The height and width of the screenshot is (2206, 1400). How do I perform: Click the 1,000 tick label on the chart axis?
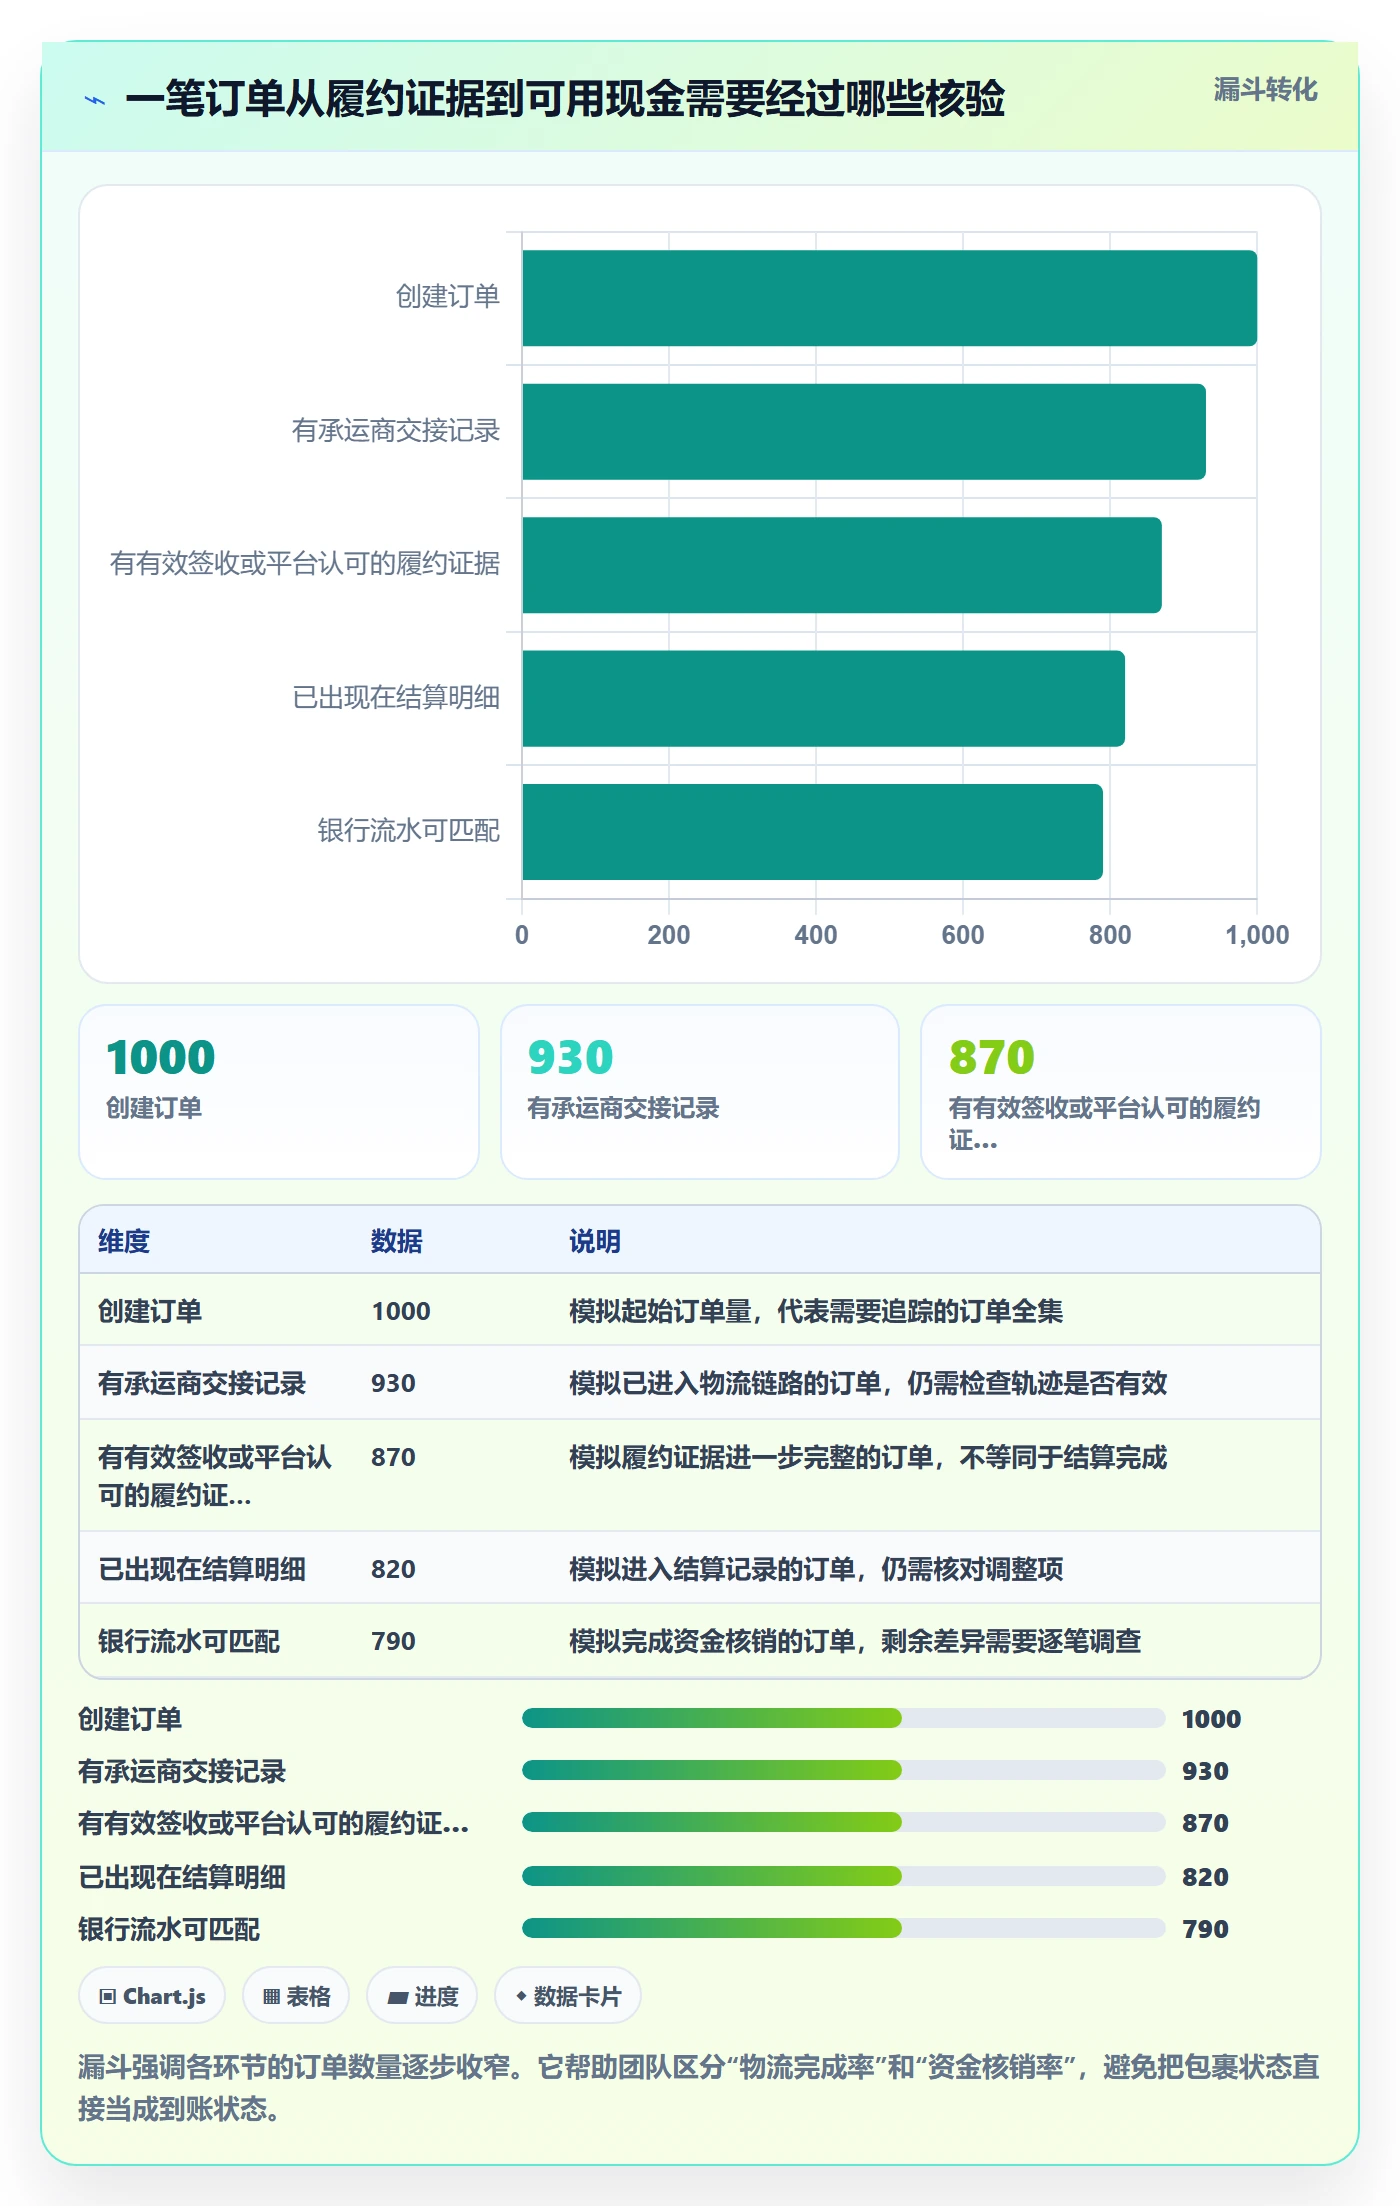pos(1257,935)
